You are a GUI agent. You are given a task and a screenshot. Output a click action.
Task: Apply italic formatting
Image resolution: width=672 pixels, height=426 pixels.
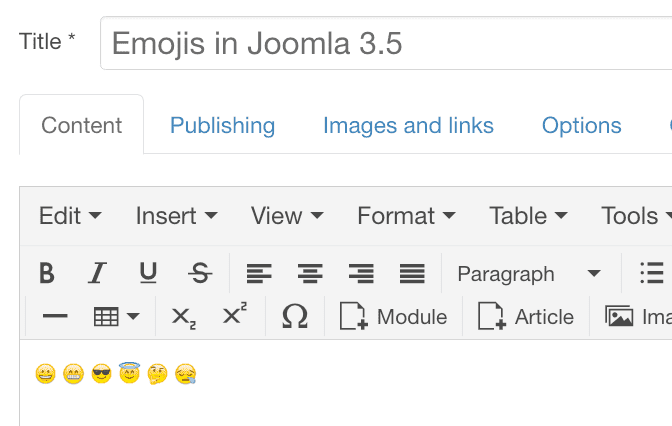point(97,273)
